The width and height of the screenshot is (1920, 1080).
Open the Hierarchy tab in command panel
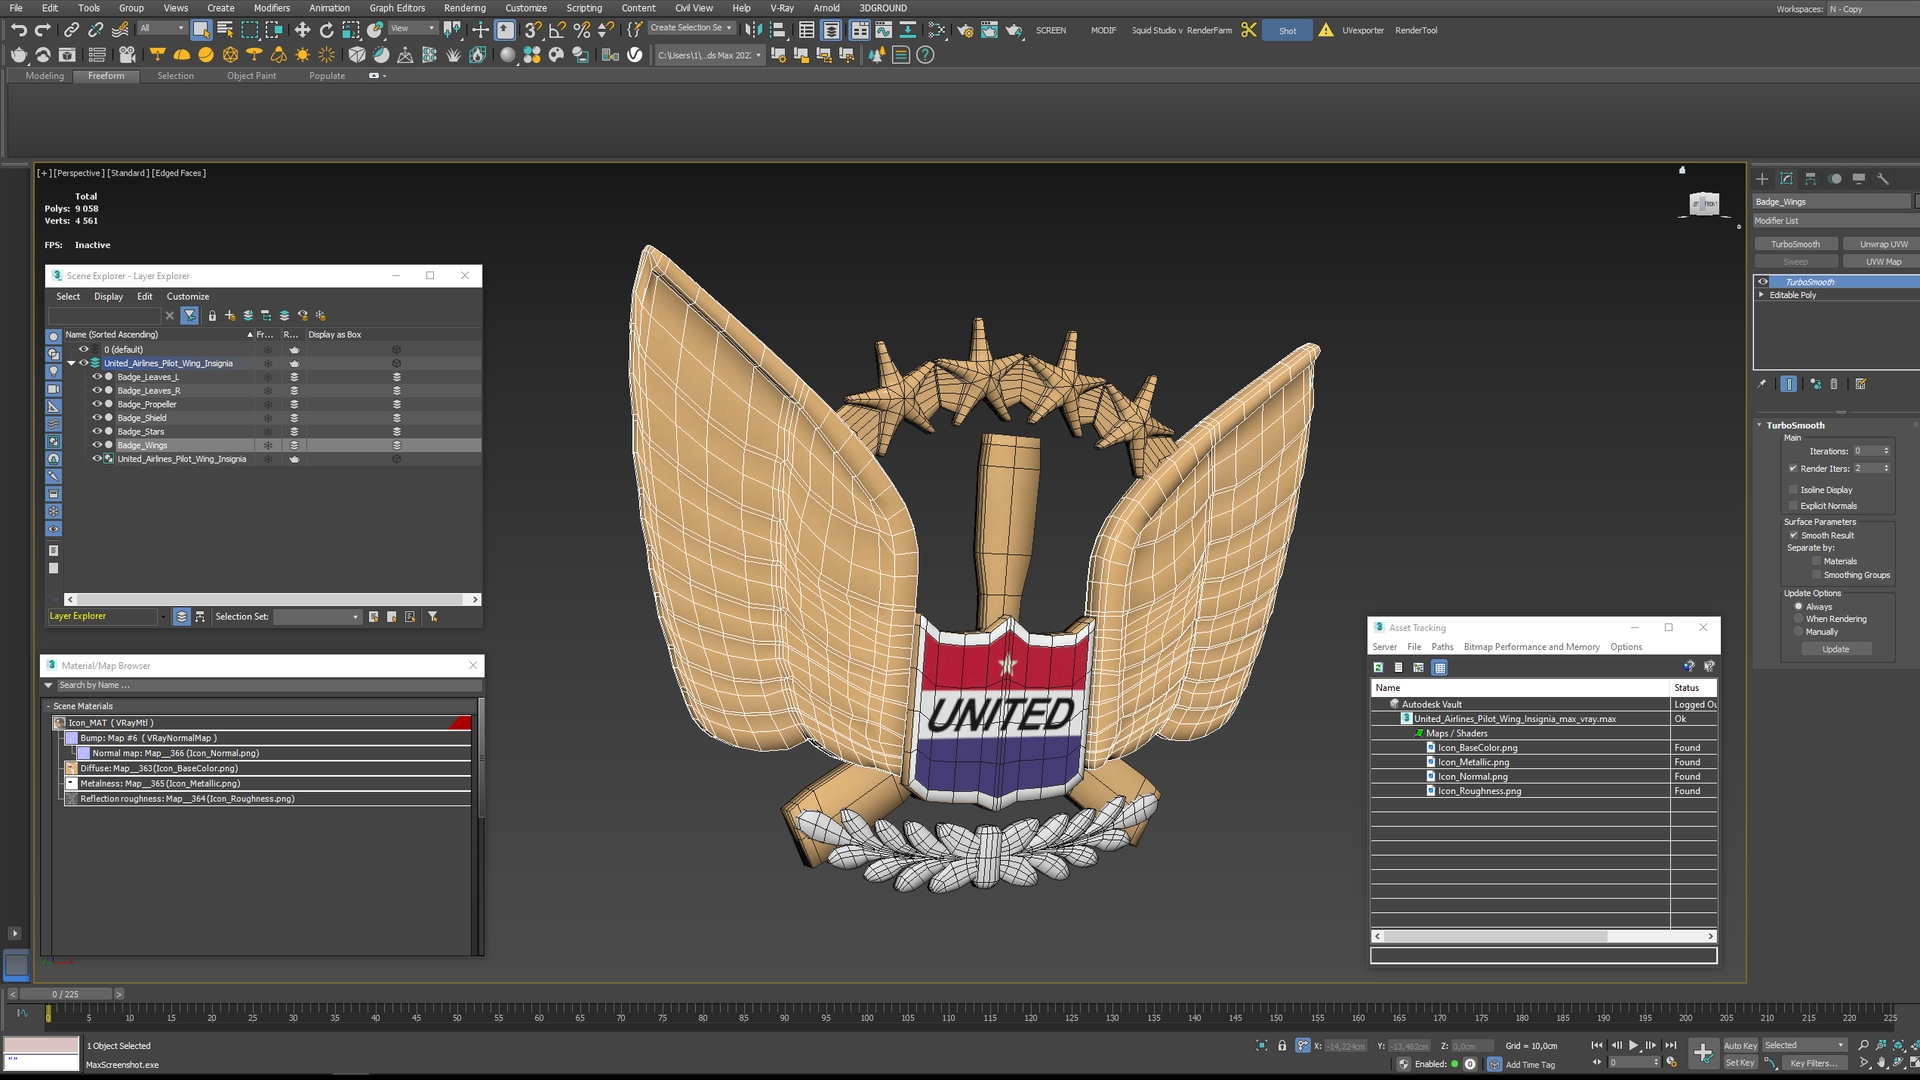(1810, 179)
